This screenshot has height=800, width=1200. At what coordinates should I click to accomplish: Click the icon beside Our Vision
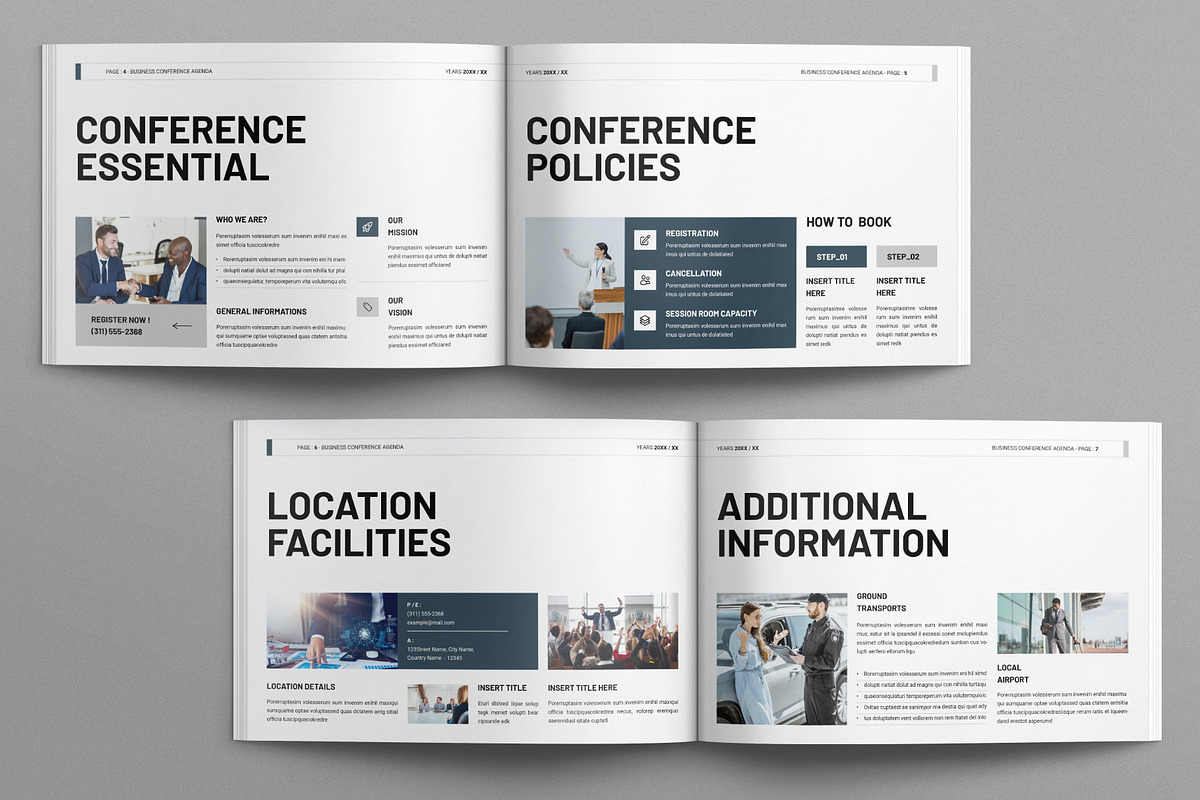[x=367, y=306]
